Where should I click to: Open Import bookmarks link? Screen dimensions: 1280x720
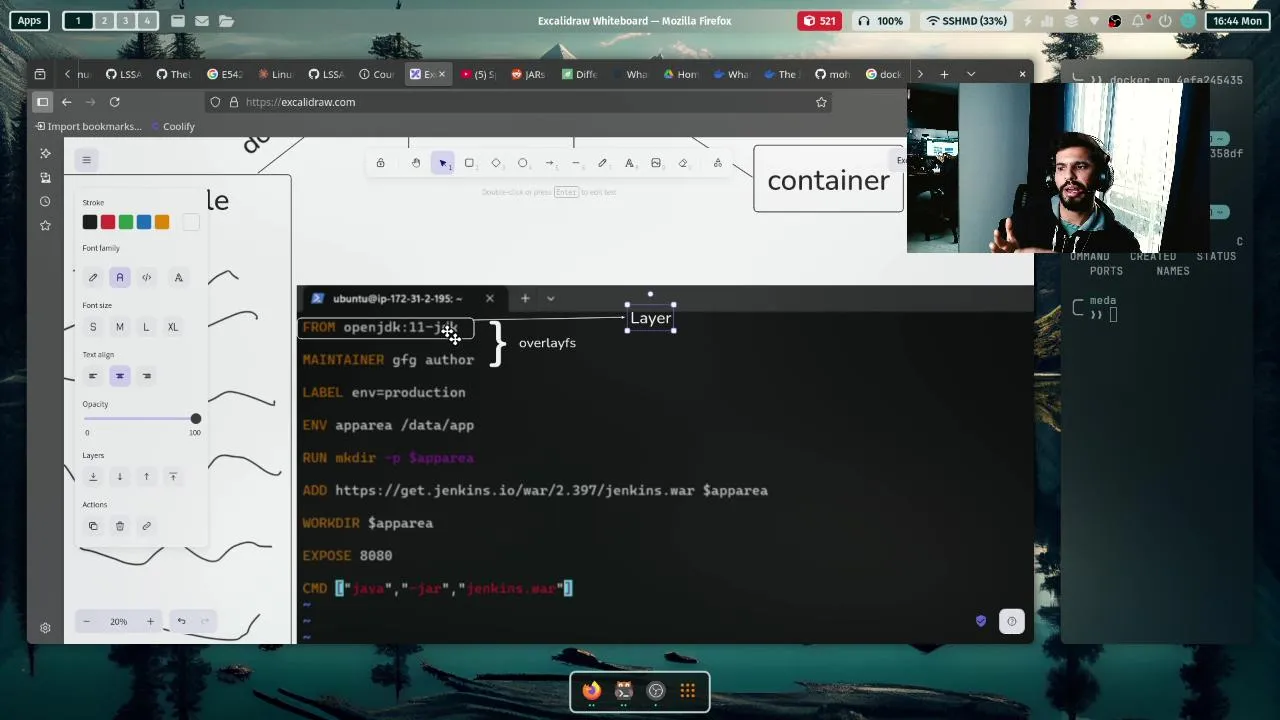88,126
